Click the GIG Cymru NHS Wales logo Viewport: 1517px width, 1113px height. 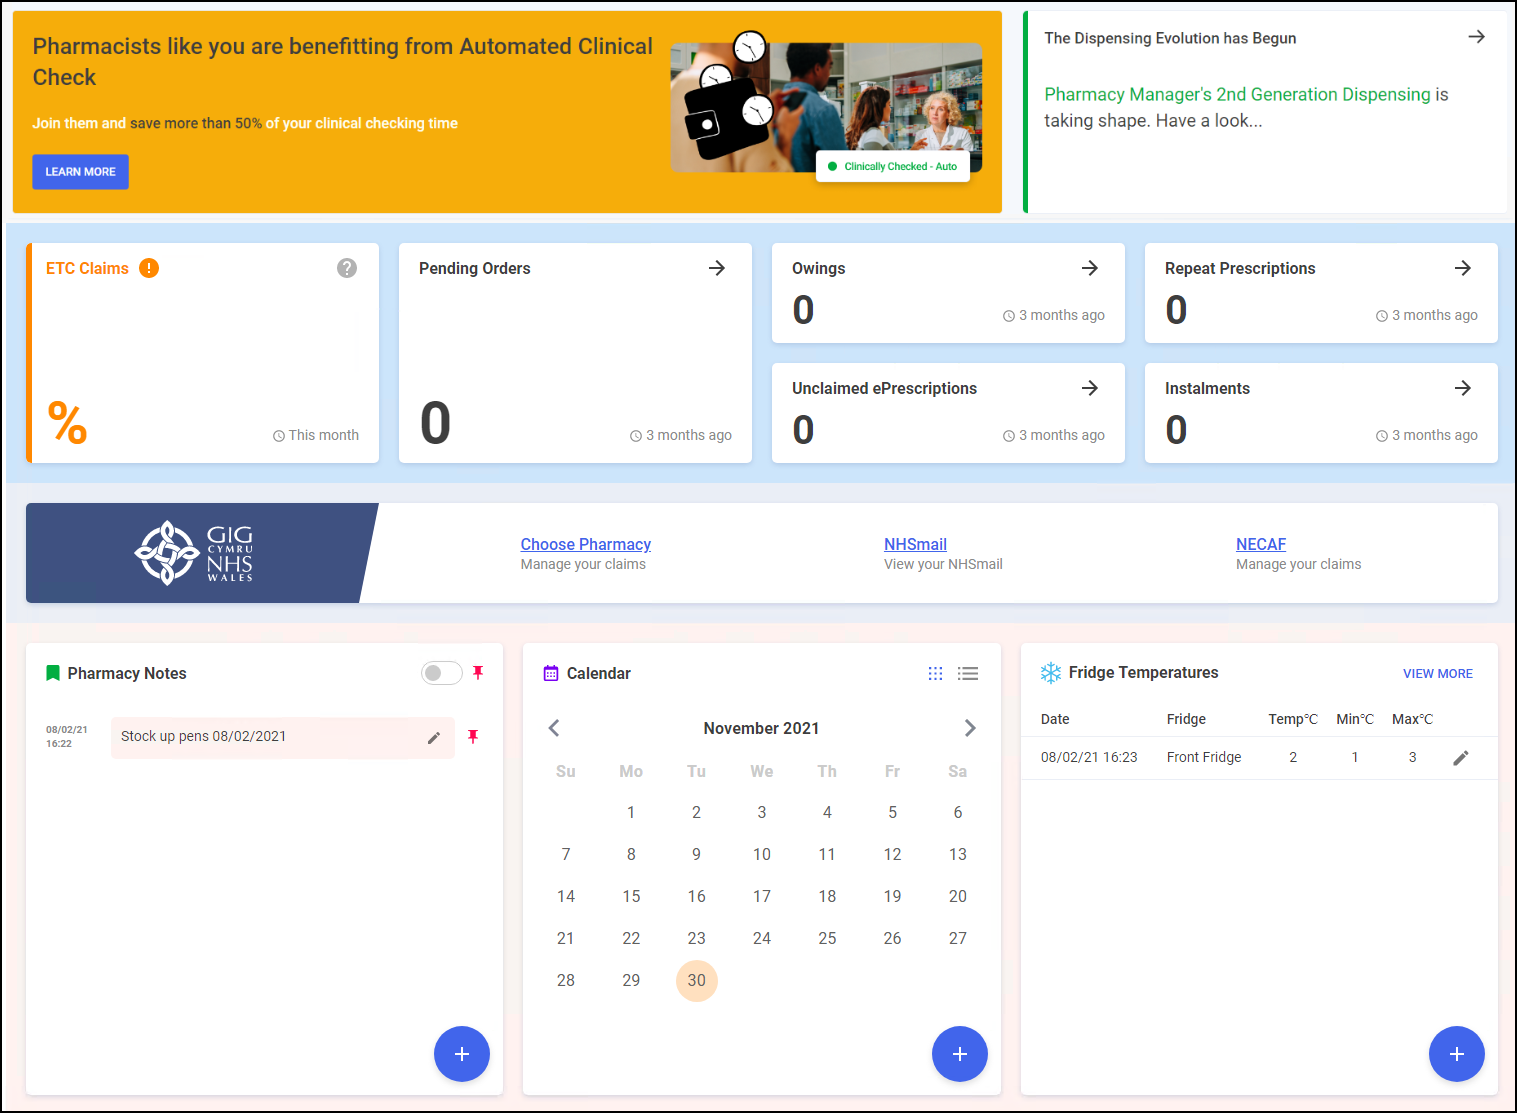coord(194,553)
